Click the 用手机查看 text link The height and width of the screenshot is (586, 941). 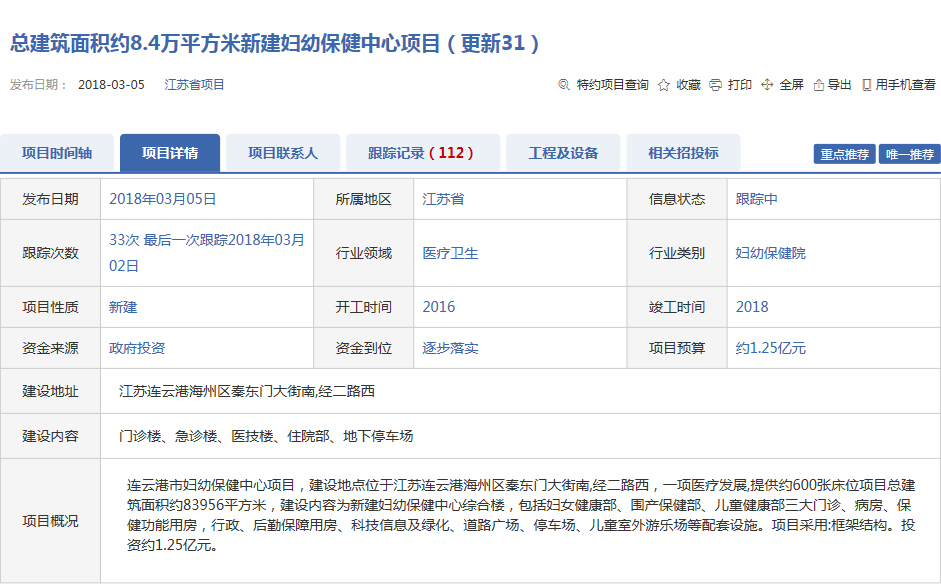(x=905, y=85)
